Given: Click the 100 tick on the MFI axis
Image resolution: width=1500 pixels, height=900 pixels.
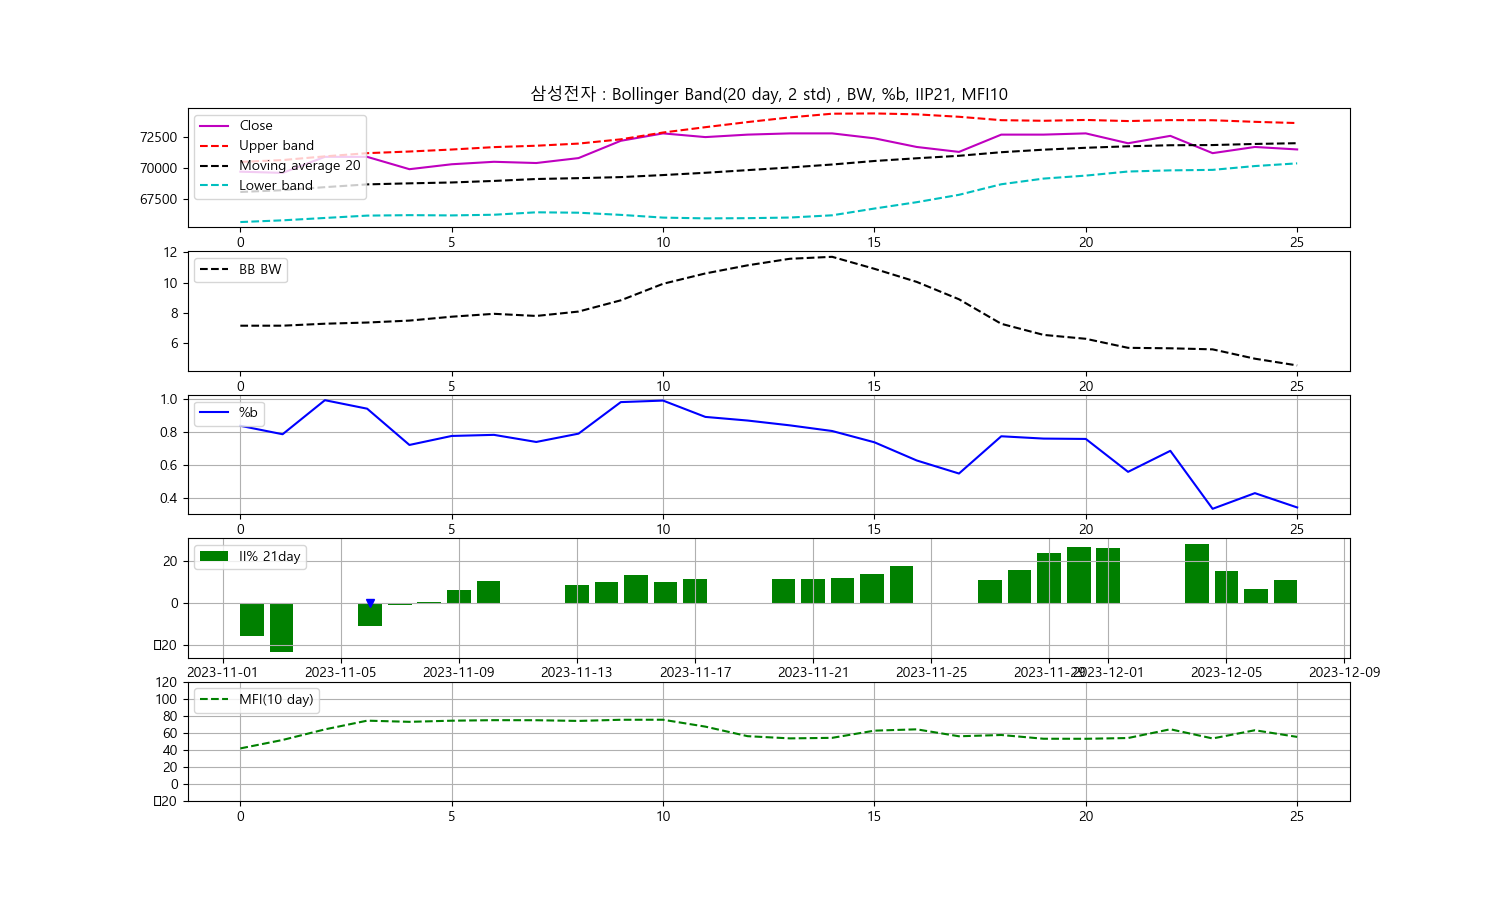Looking at the screenshot, I should point(166,700).
